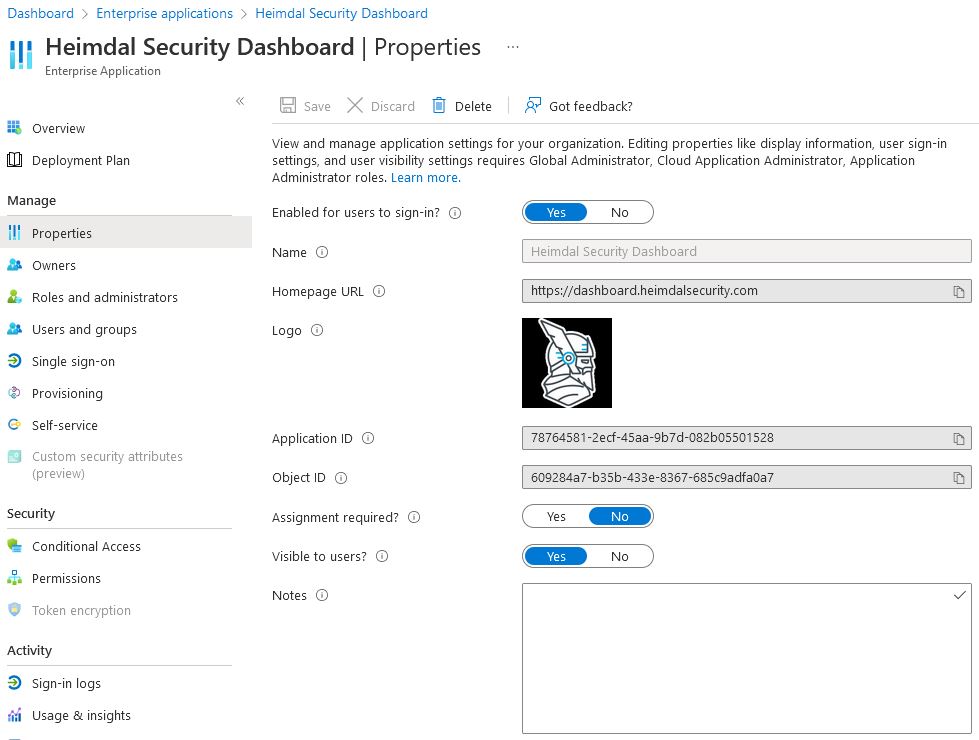
Task: Click the Sign-in logs arrow icon
Action: coord(14,683)
